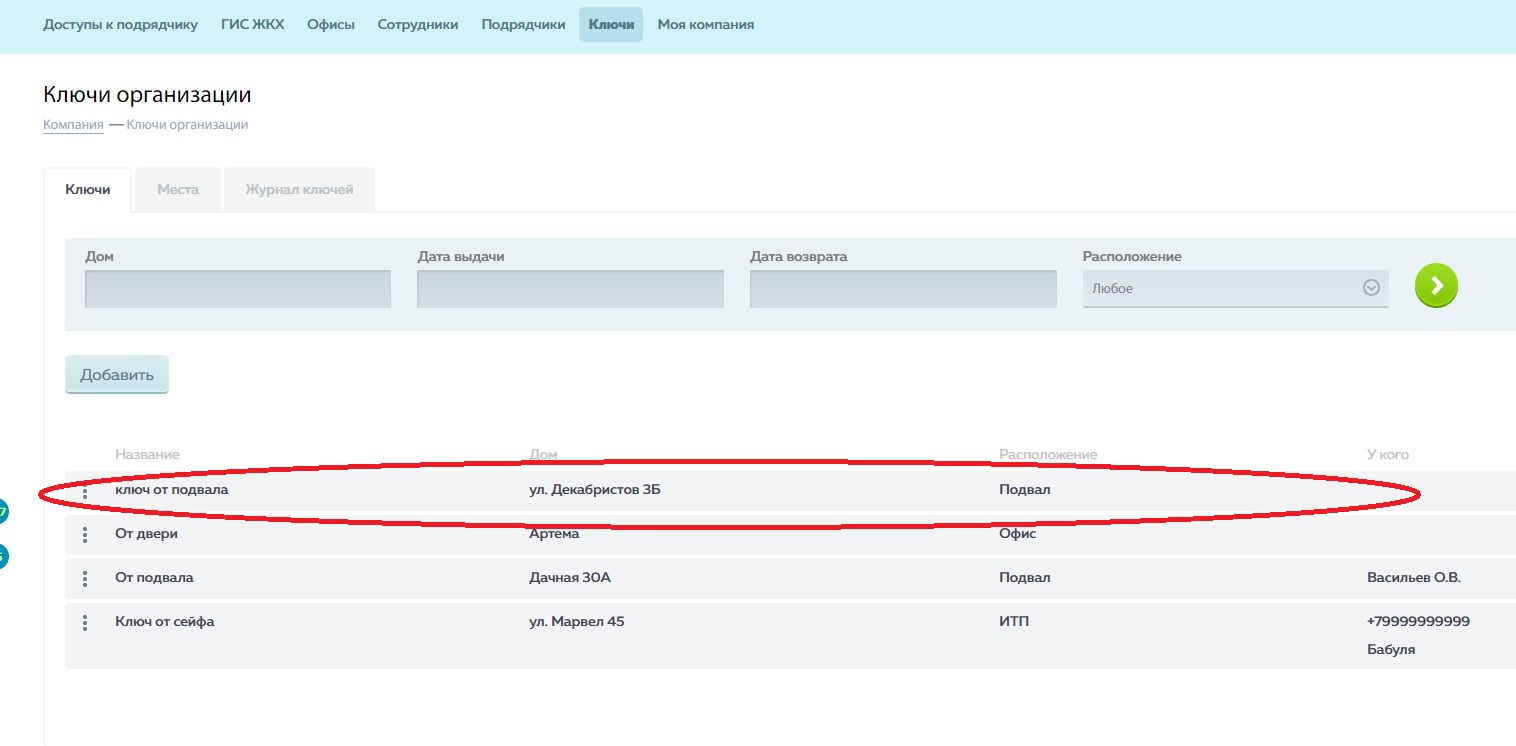Follow the Компания breadcrumb link
The height and width of the screenshot is (746, 1516).
(x=73, y=125)
